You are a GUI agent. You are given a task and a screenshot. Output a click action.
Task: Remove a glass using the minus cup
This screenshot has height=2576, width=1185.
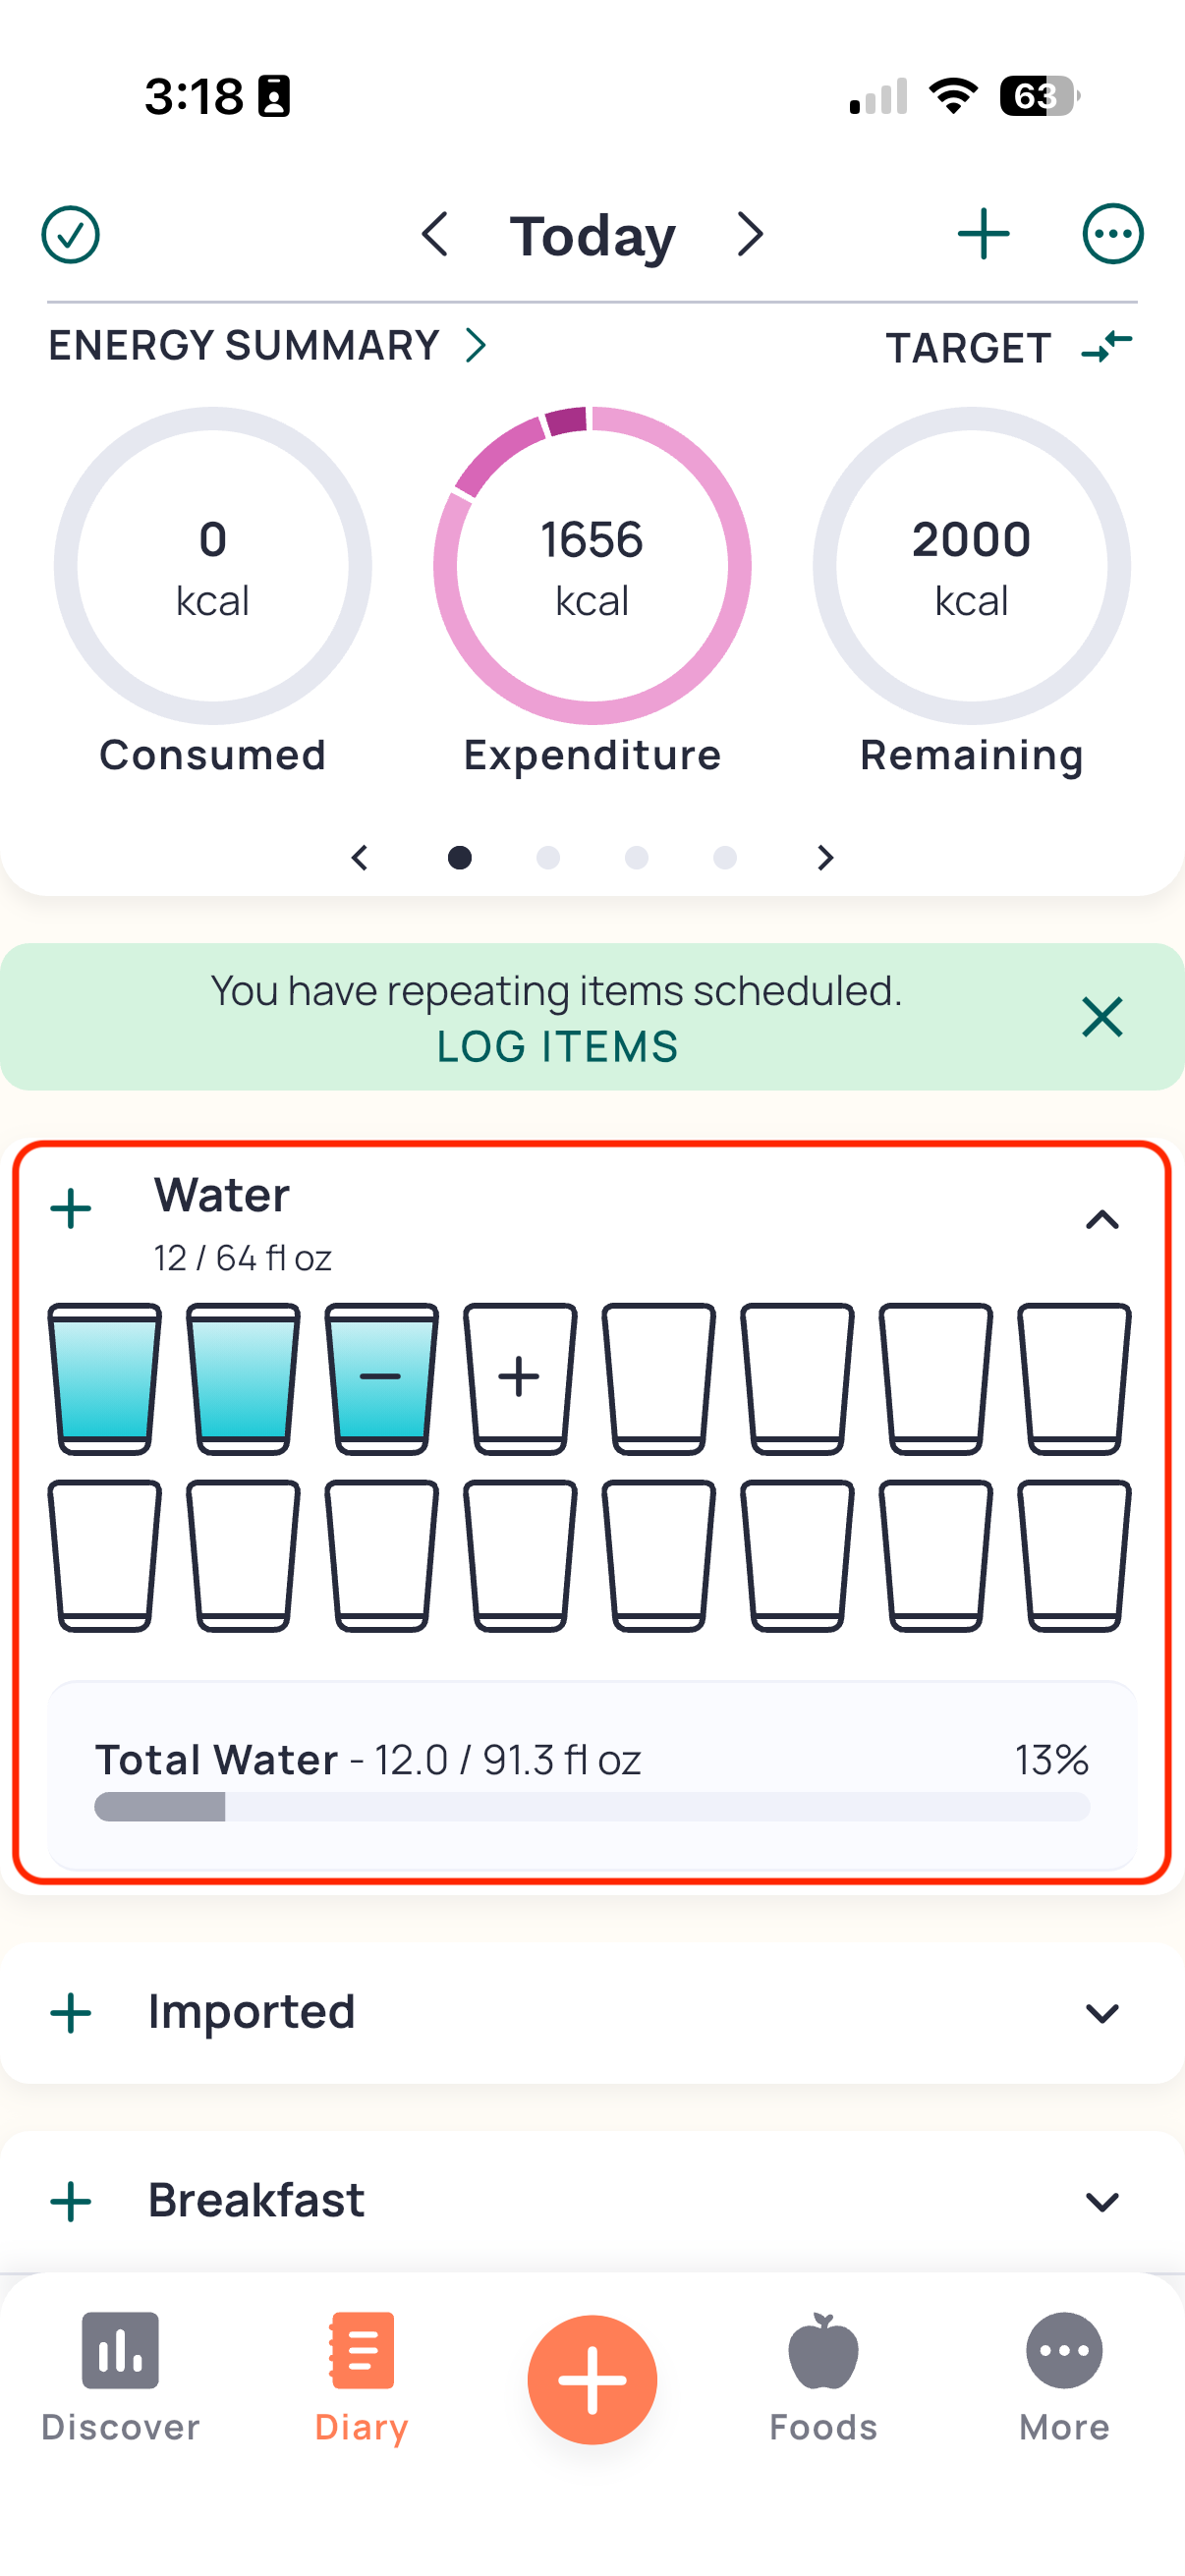coord(381,1378)
